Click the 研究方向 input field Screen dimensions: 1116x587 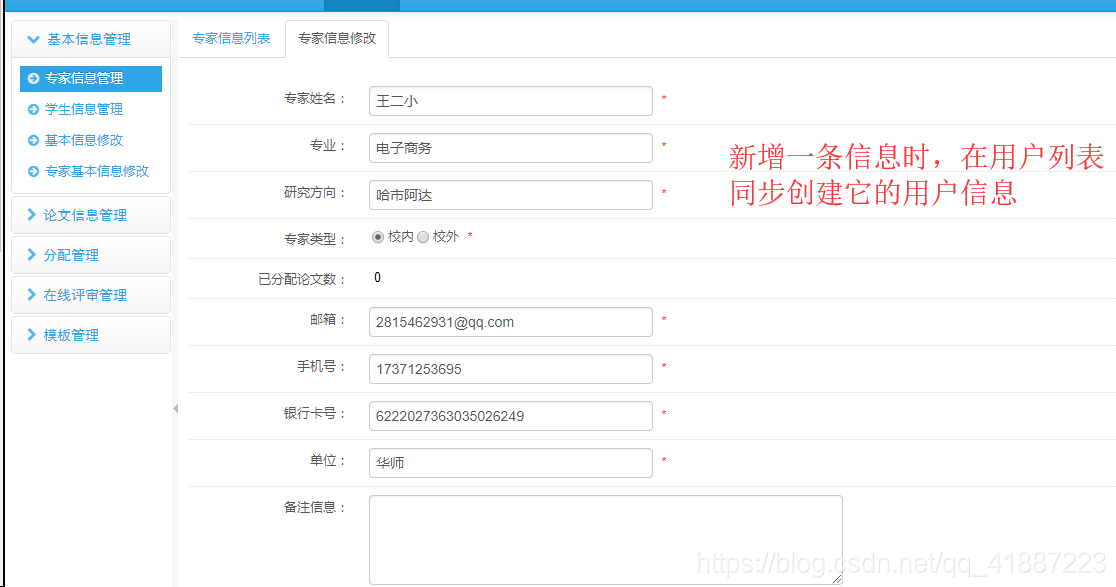point(510,195)
